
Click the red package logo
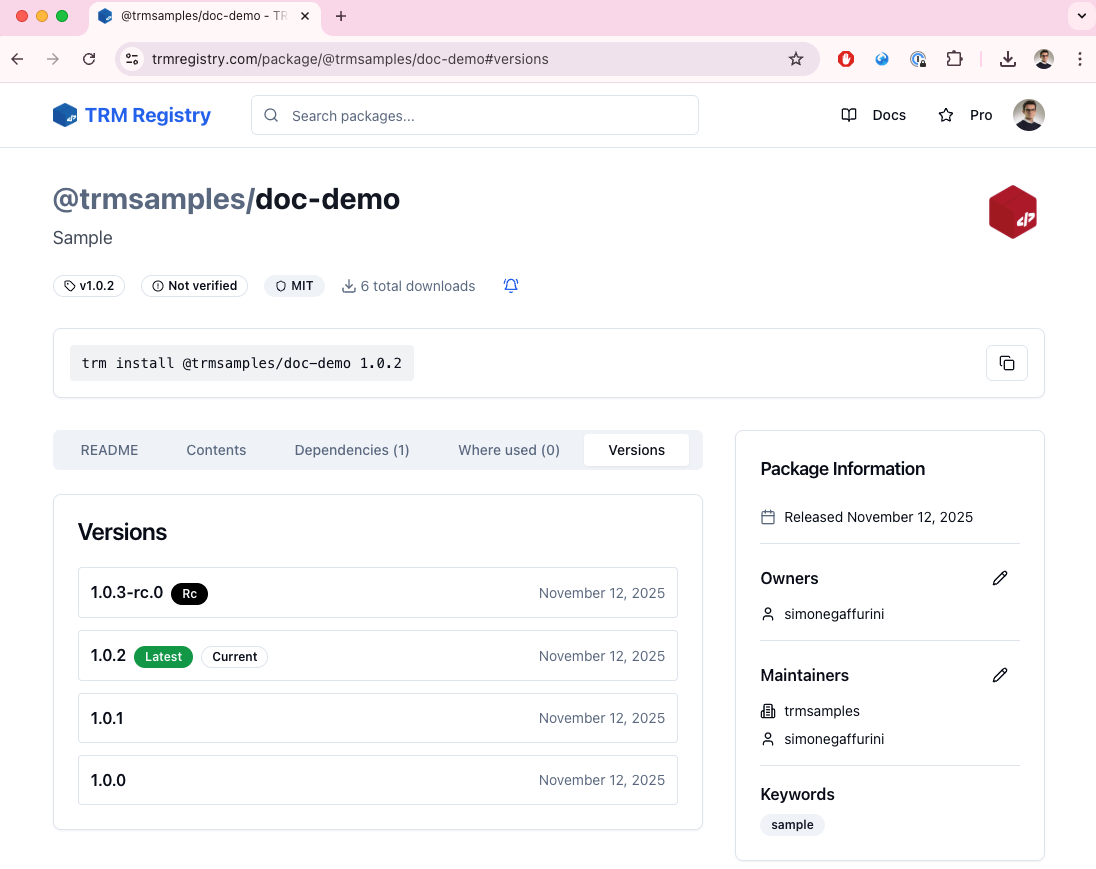coord(1013,212)
